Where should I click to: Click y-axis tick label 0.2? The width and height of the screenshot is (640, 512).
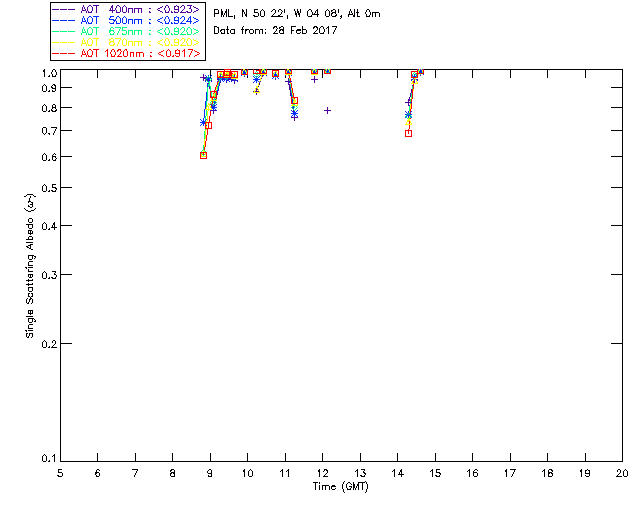(x=49, y=344)
